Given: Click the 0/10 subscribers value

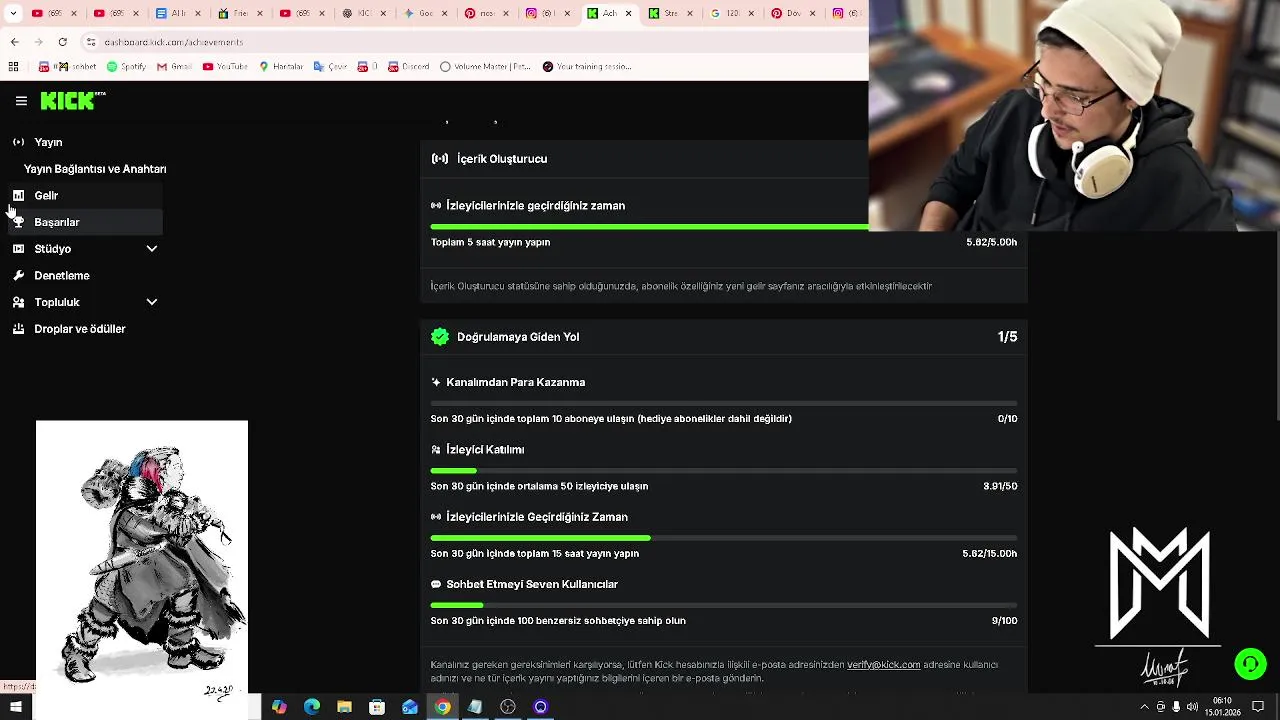Looking at the screenshot, I should point(1007,419).
